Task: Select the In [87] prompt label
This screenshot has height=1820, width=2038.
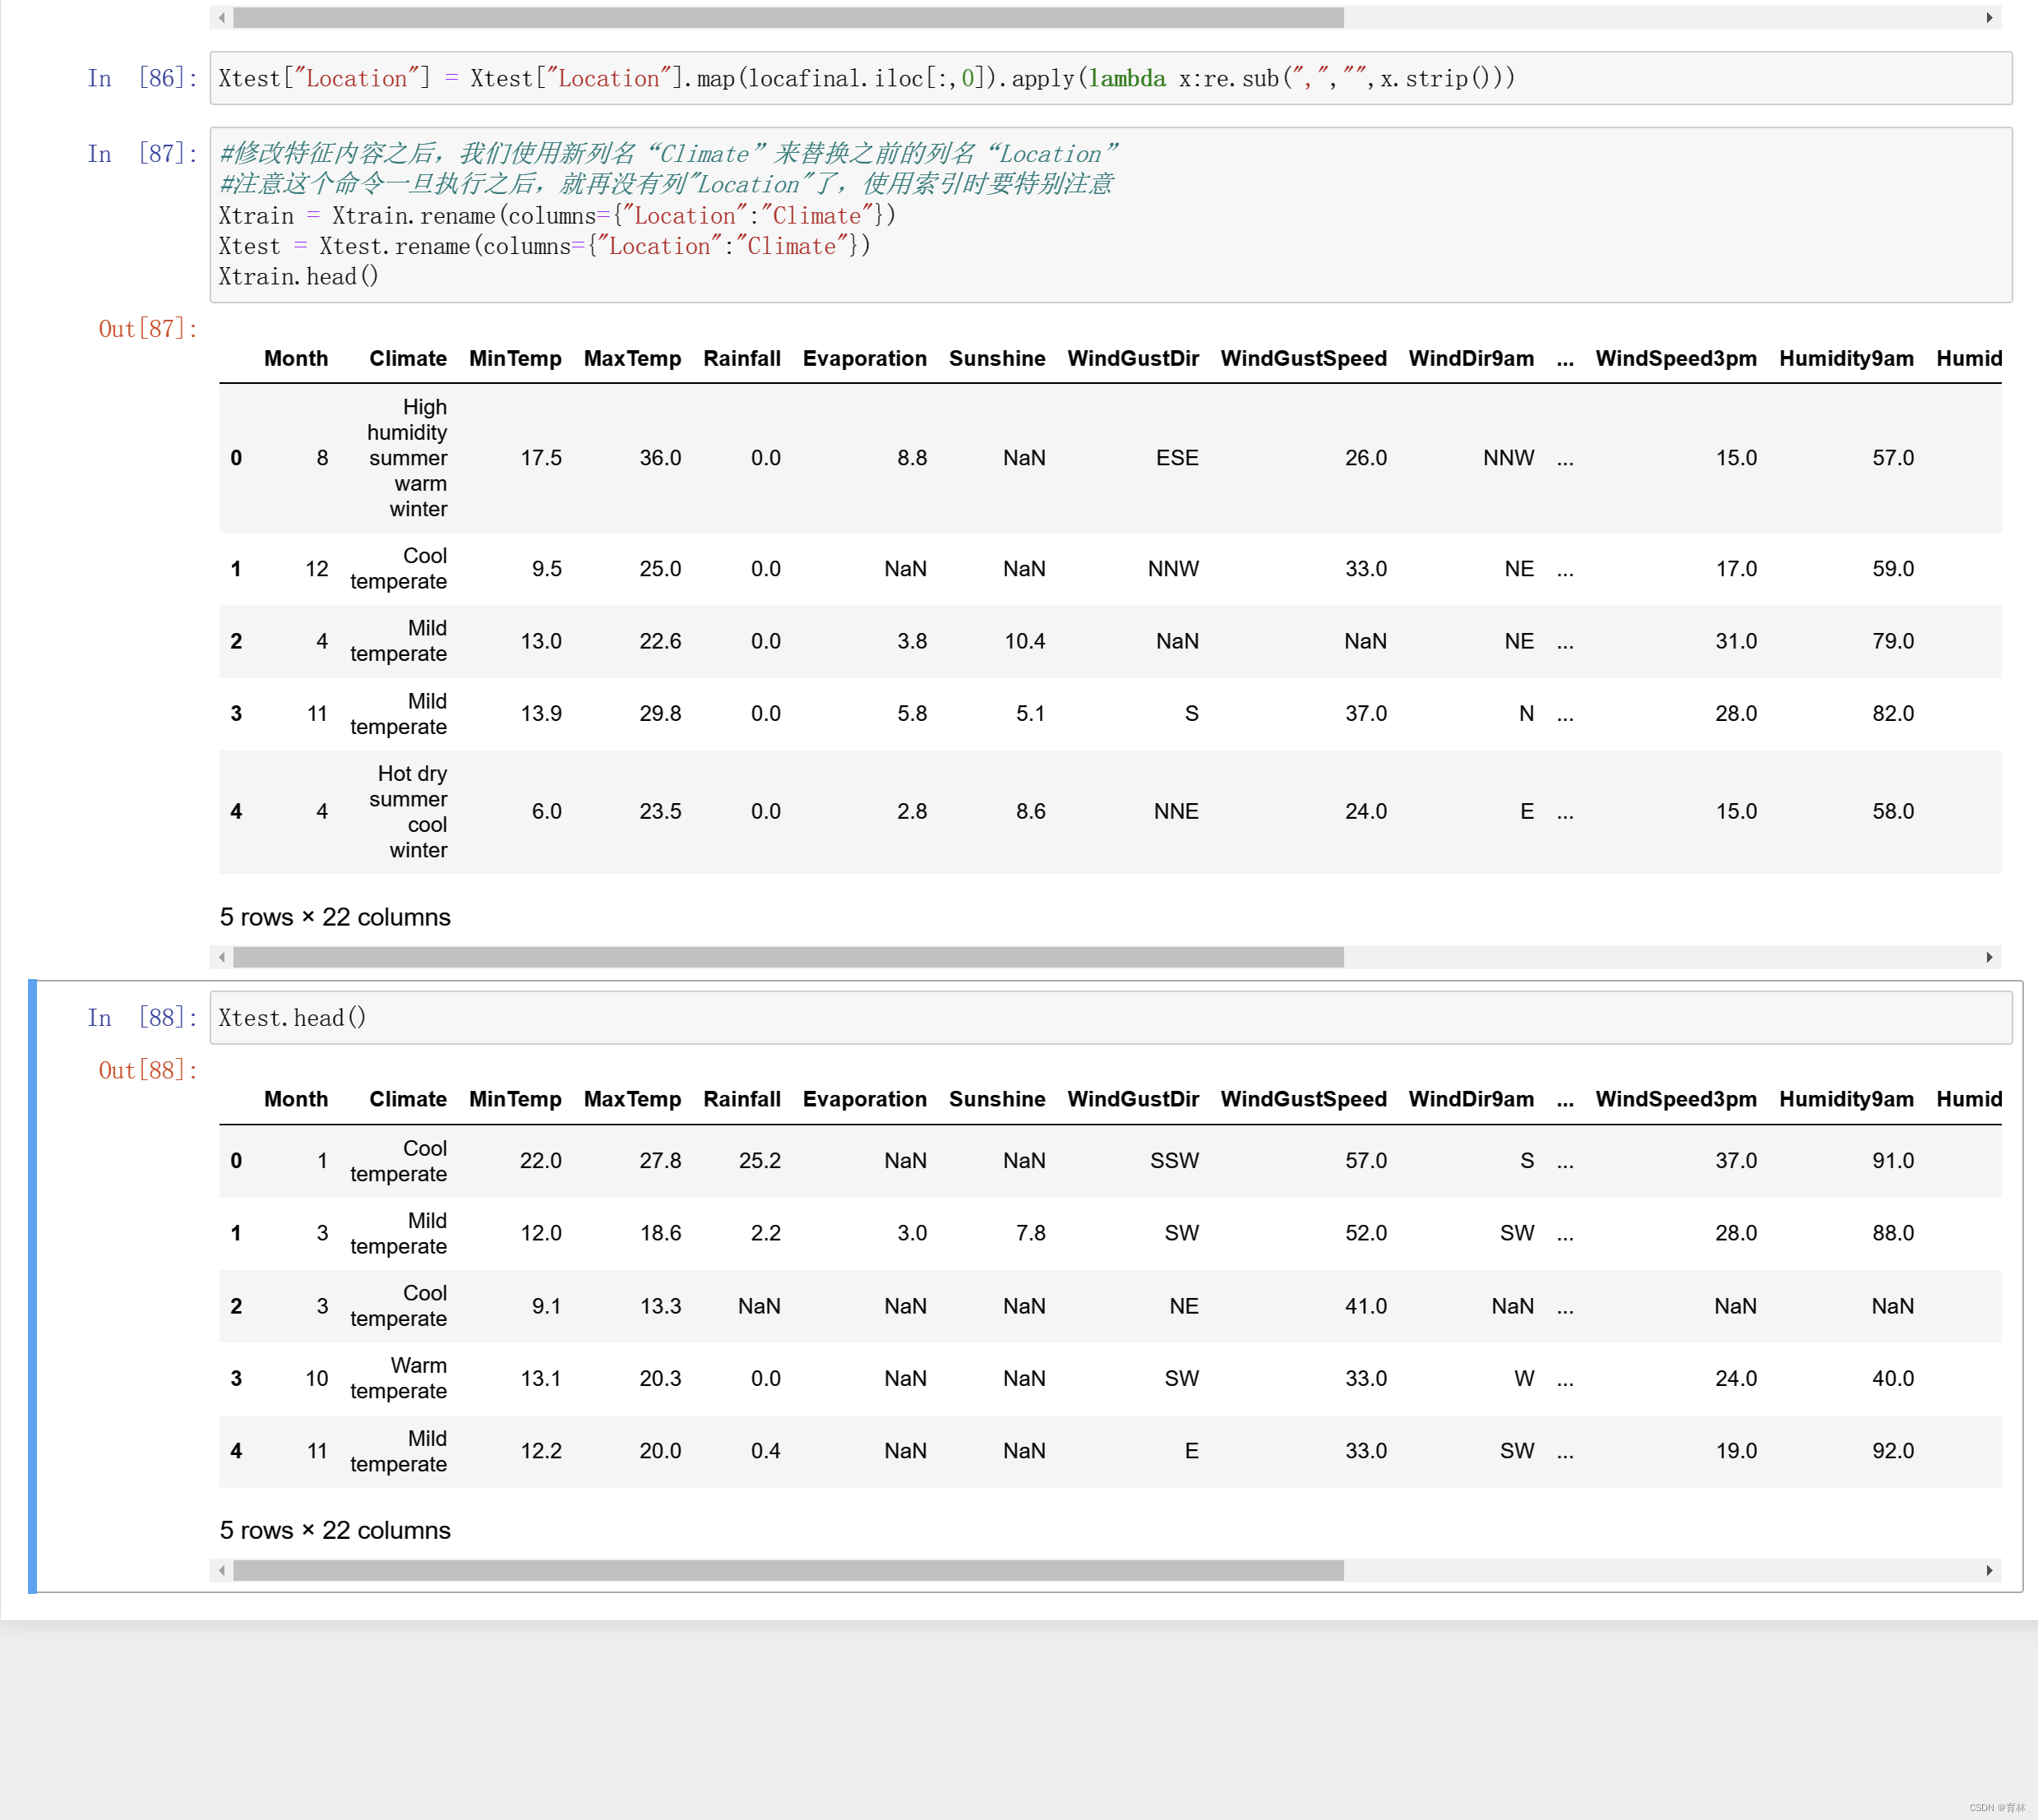Action: (142, 153)
